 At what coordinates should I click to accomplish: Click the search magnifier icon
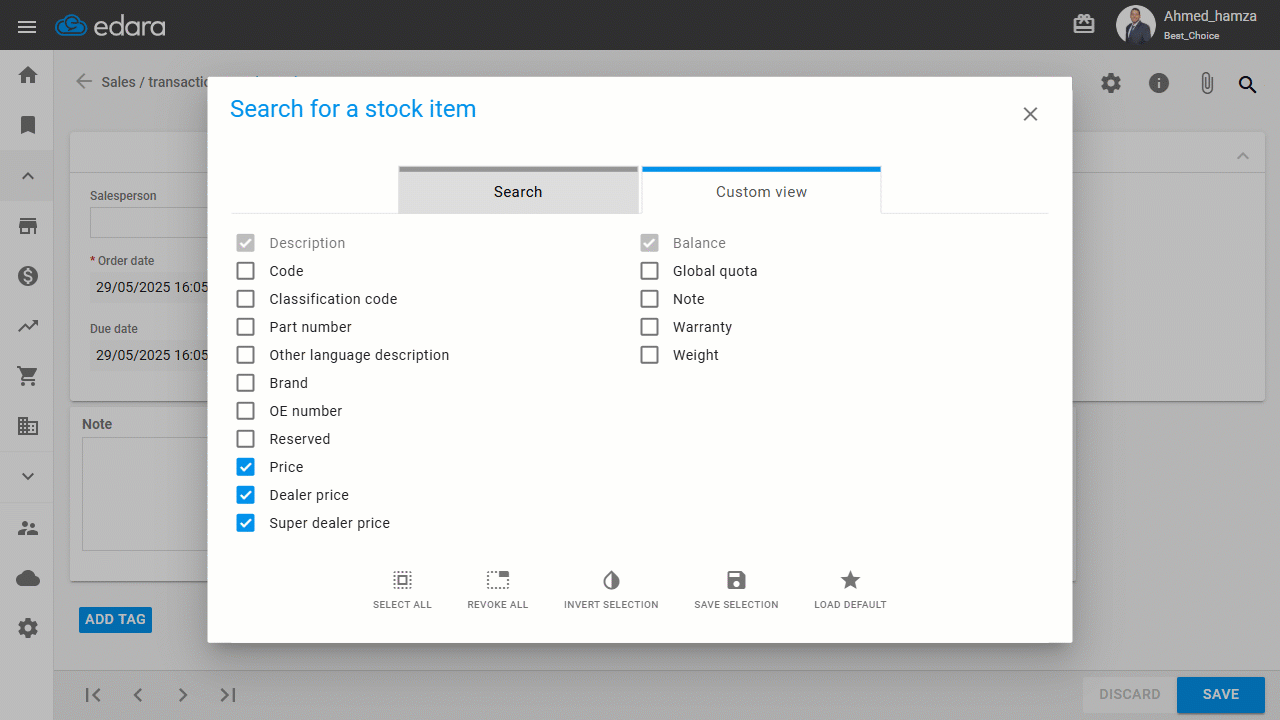(1247, 84)
